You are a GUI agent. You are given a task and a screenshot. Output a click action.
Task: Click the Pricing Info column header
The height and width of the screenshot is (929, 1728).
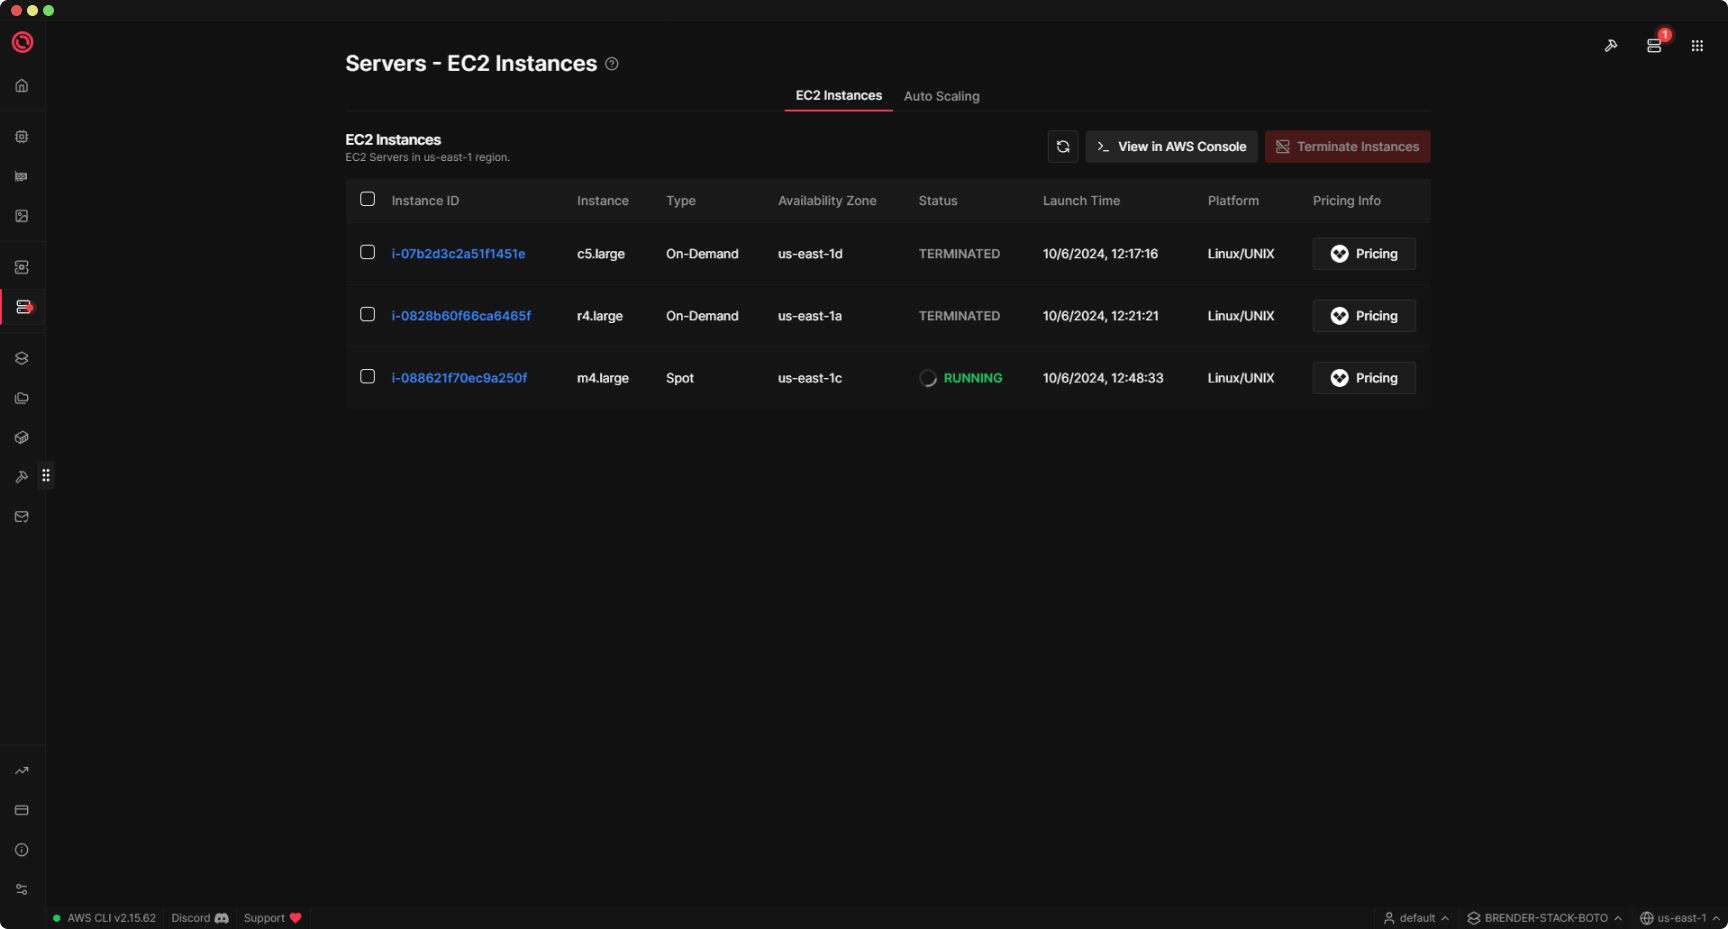pos(1346,201)
